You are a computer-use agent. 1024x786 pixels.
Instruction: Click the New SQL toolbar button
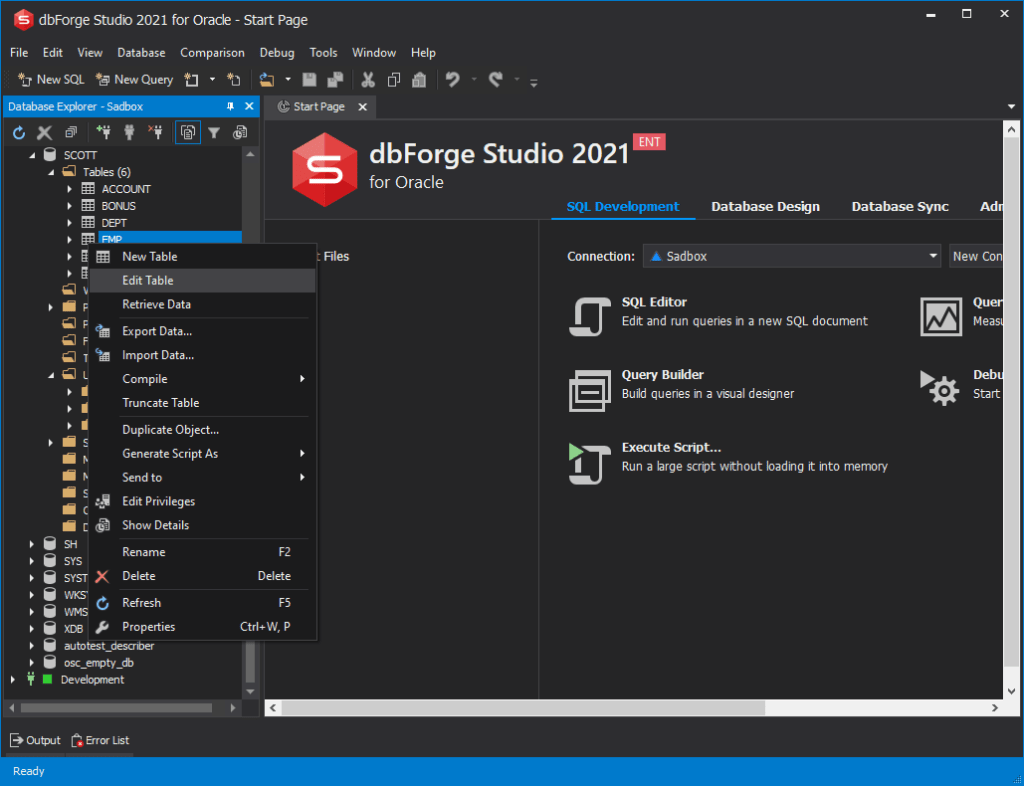pyautogui.click(x=51, y=80)
